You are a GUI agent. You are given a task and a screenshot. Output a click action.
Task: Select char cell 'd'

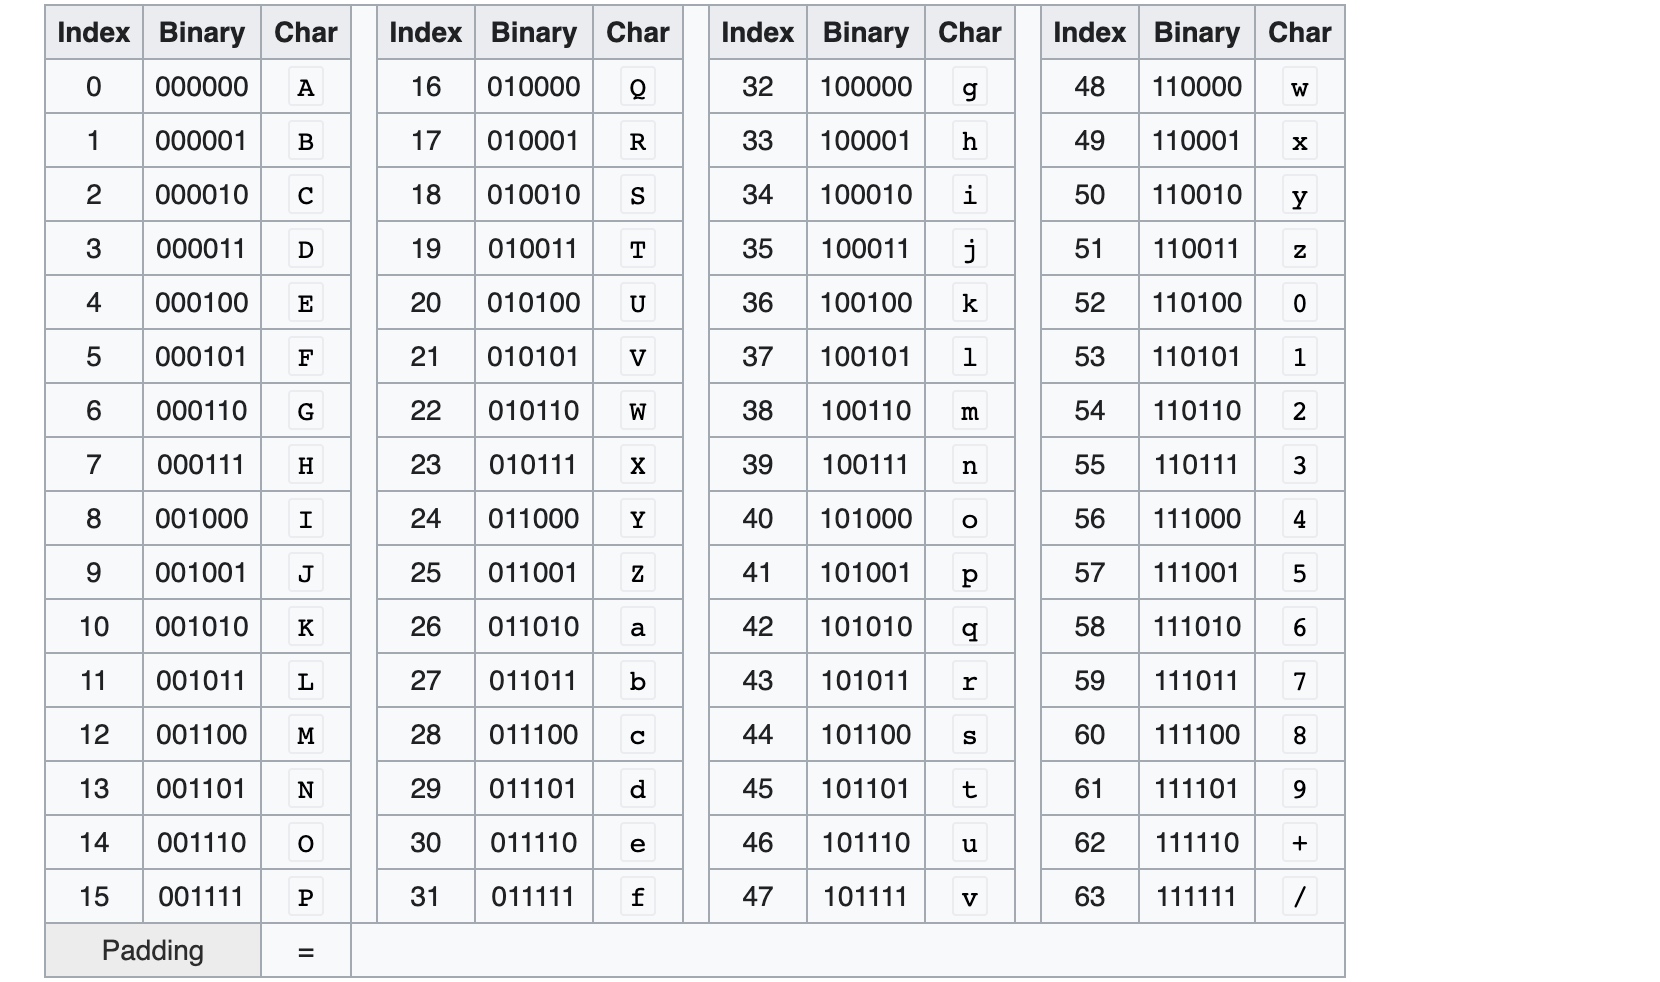(638, 789)
